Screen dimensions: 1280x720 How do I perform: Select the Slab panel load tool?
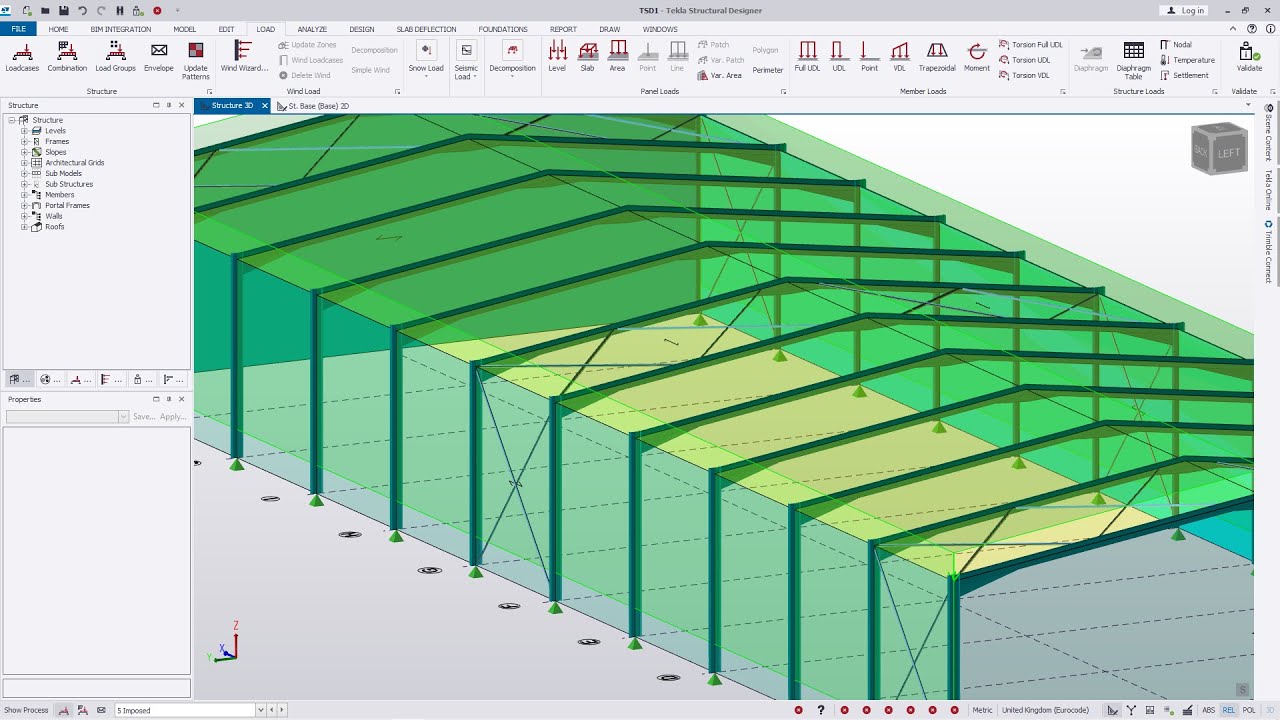pyautogui.click(x=587, y=57)
